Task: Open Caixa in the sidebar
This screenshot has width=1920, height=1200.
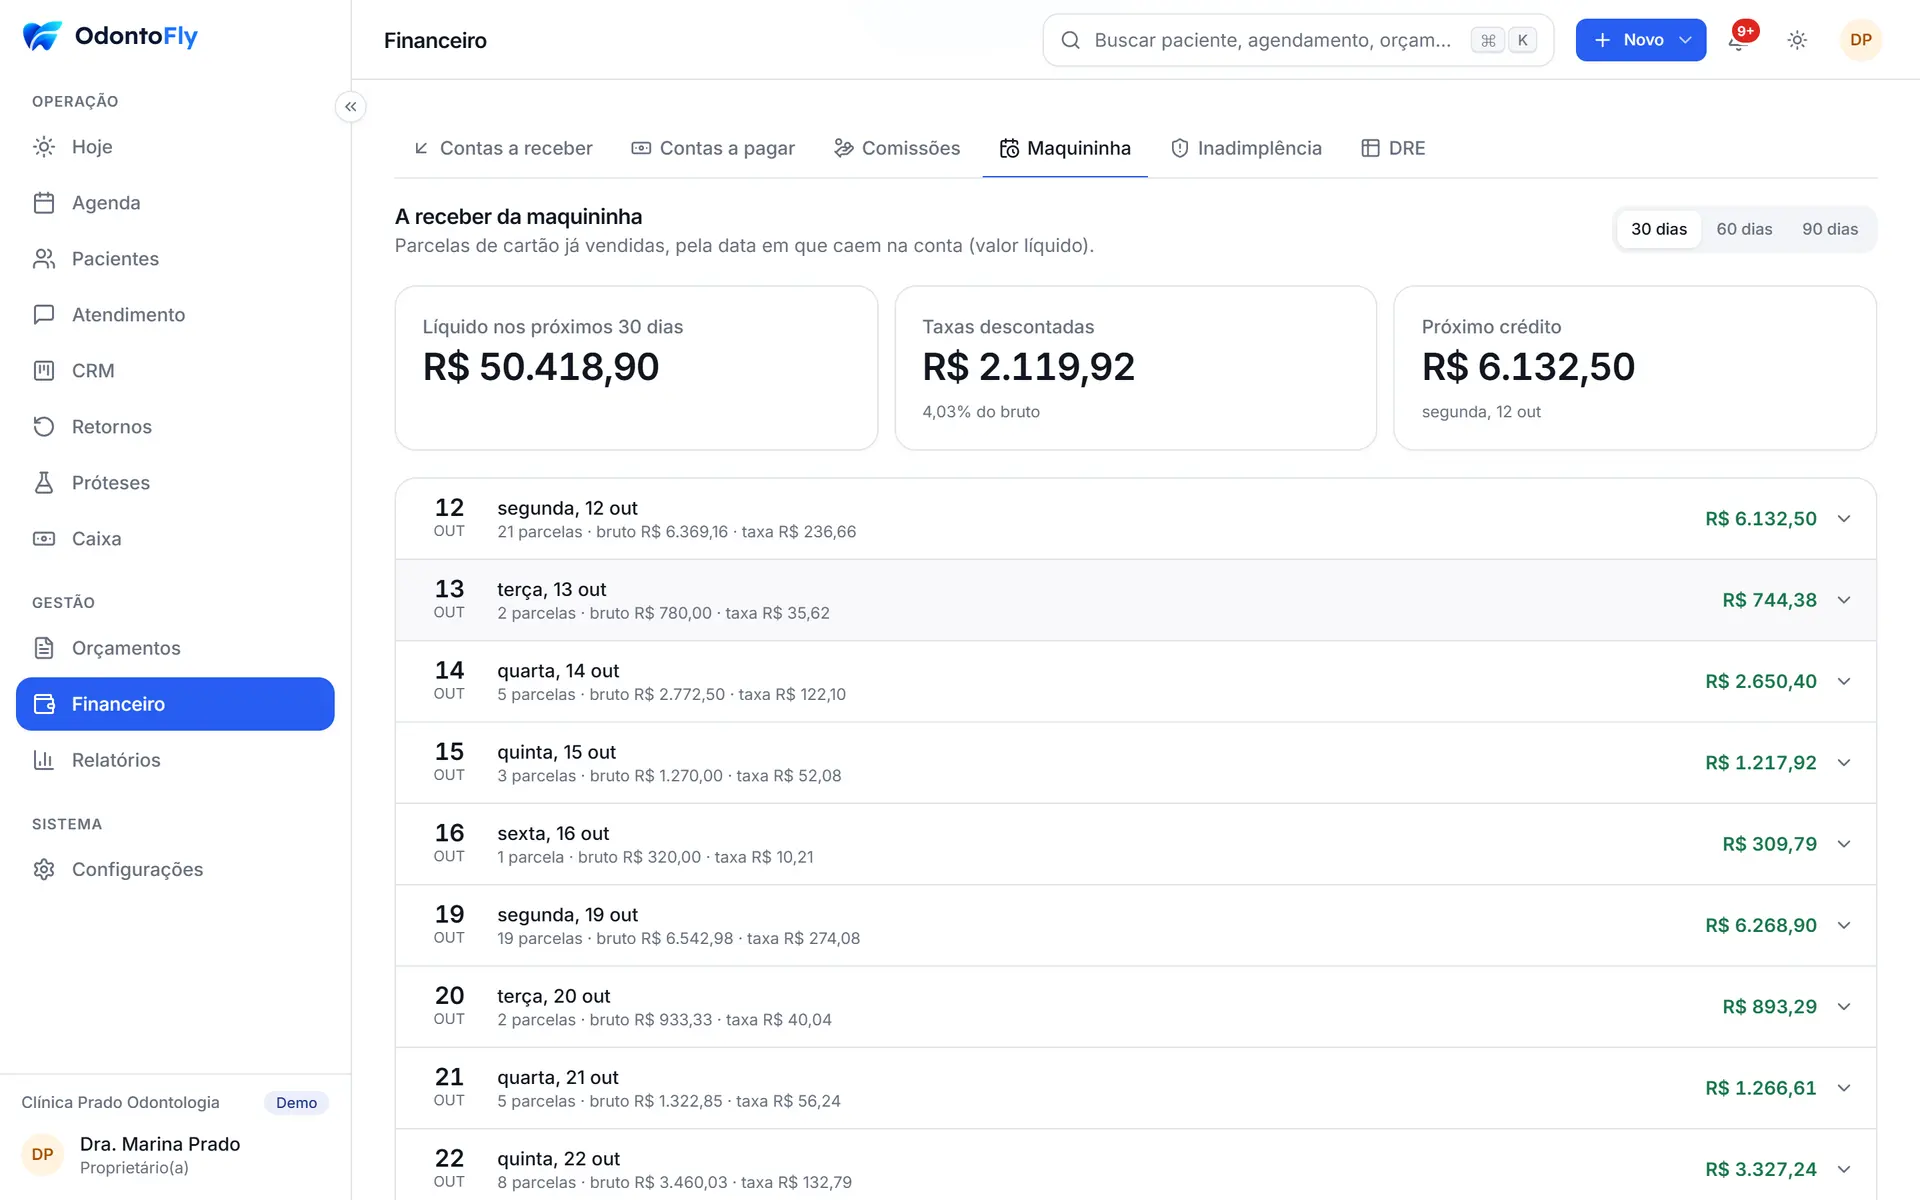Action: click(175, 539)
